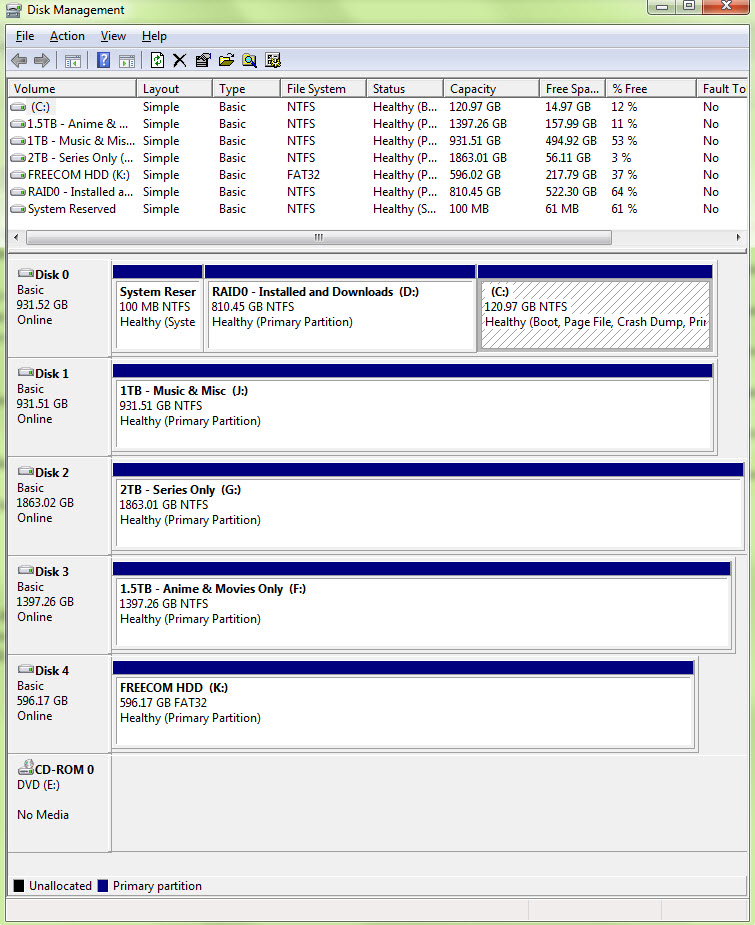Sort by the Layout column header

tap(174, 88)
